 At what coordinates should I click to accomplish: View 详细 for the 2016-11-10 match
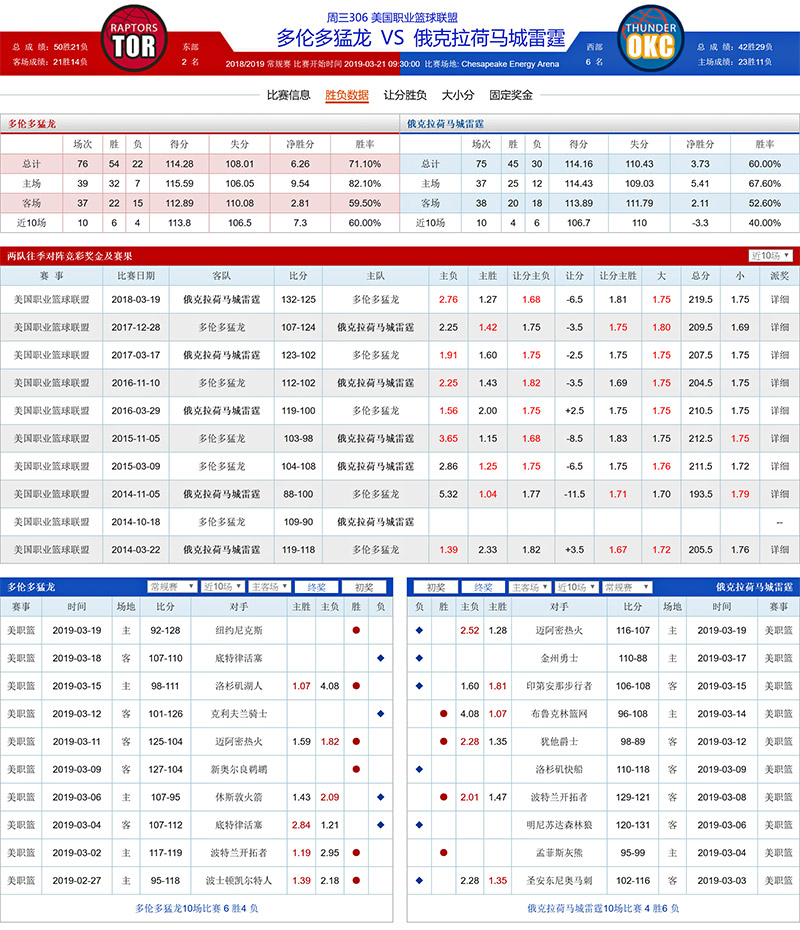point(780,383)
